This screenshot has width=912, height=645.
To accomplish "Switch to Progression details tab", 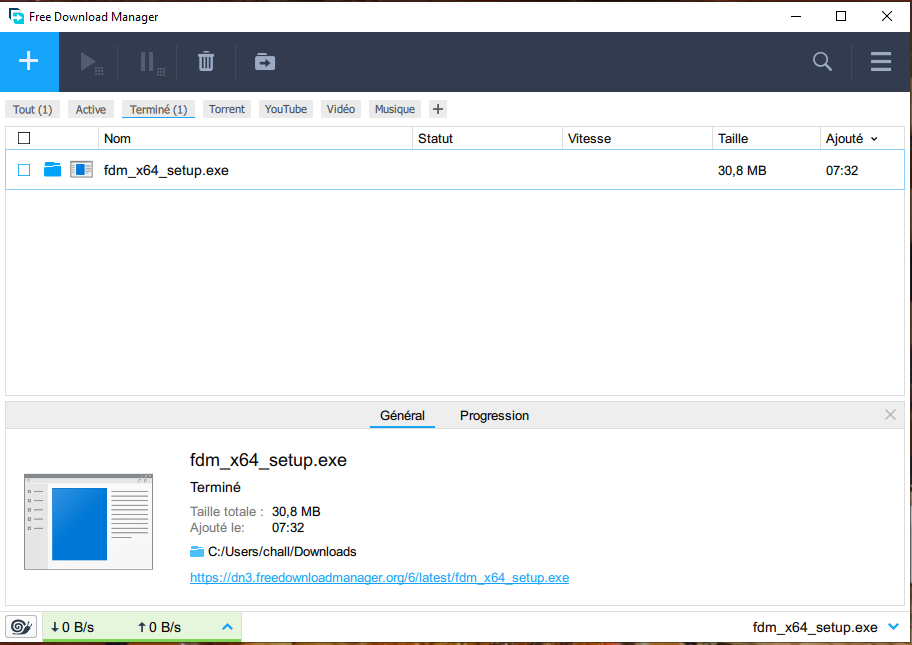I will click(x=494, y=415).
